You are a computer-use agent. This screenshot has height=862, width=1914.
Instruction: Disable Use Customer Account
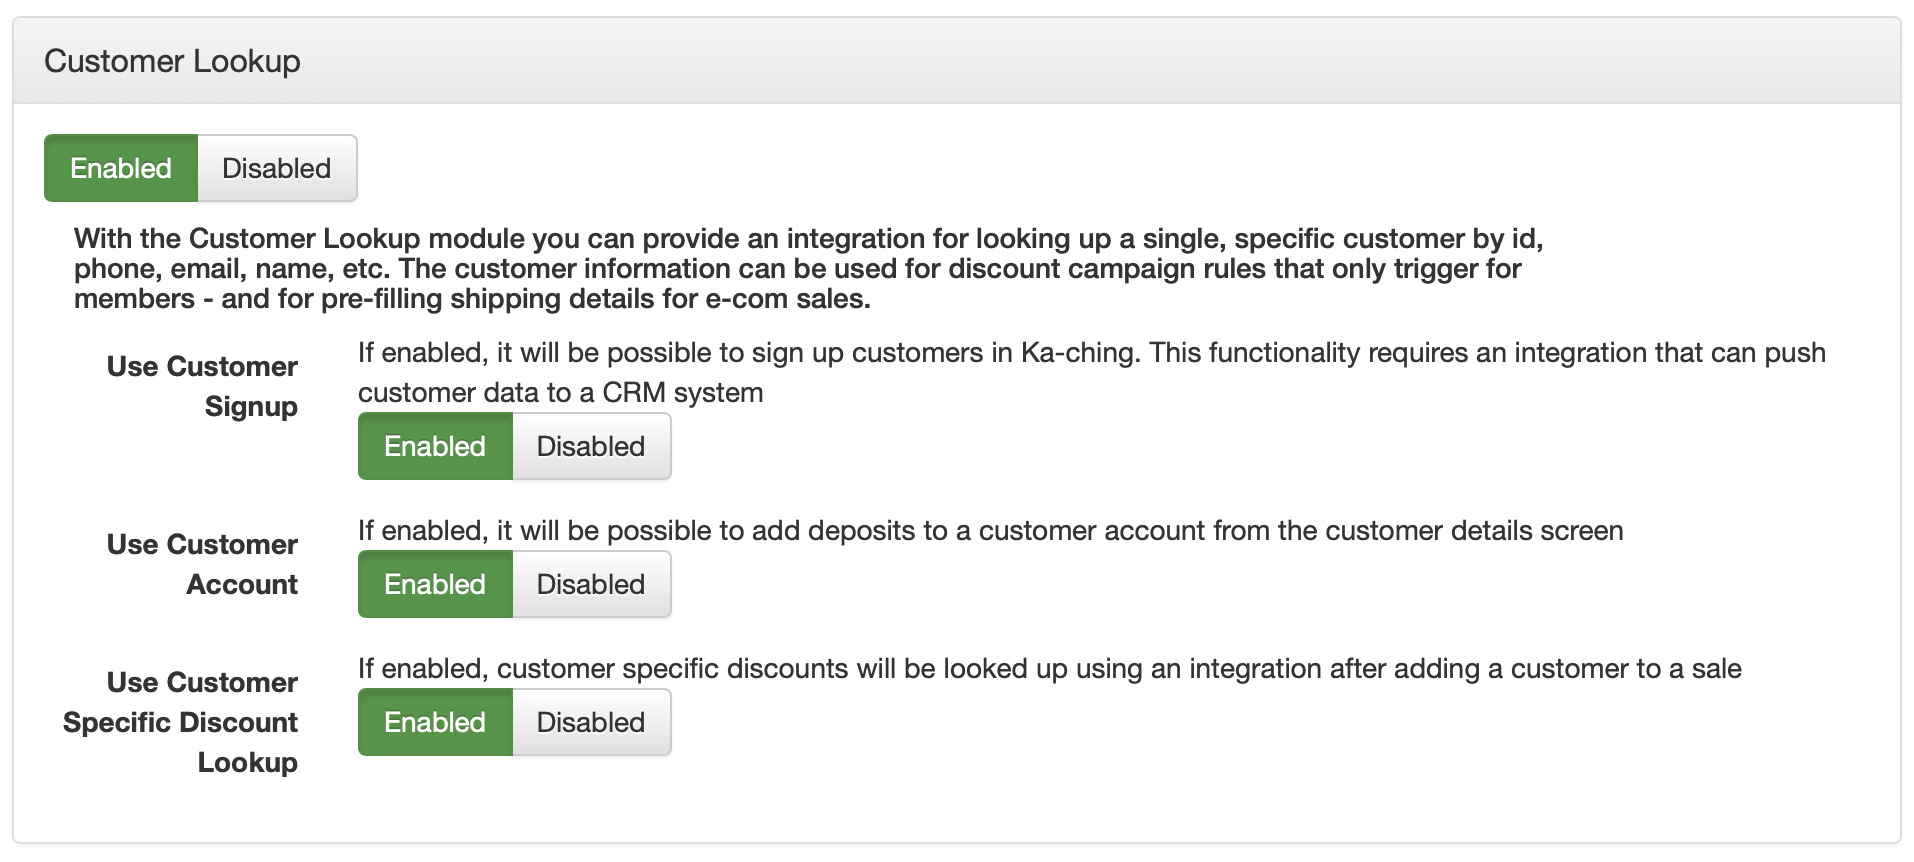pos(591,584)
